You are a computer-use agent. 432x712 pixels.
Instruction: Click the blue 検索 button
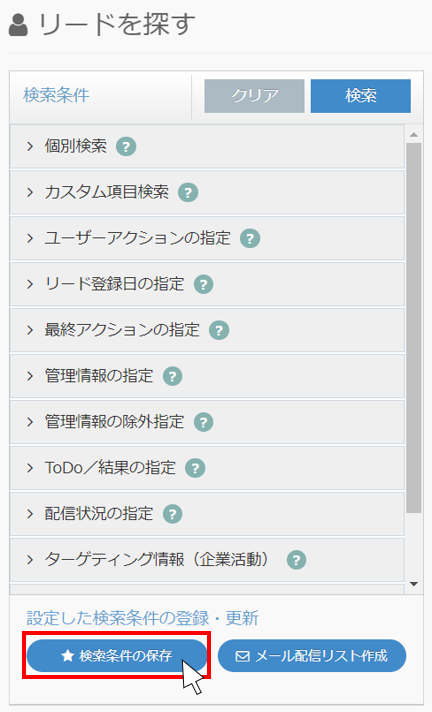click(361, 96)
